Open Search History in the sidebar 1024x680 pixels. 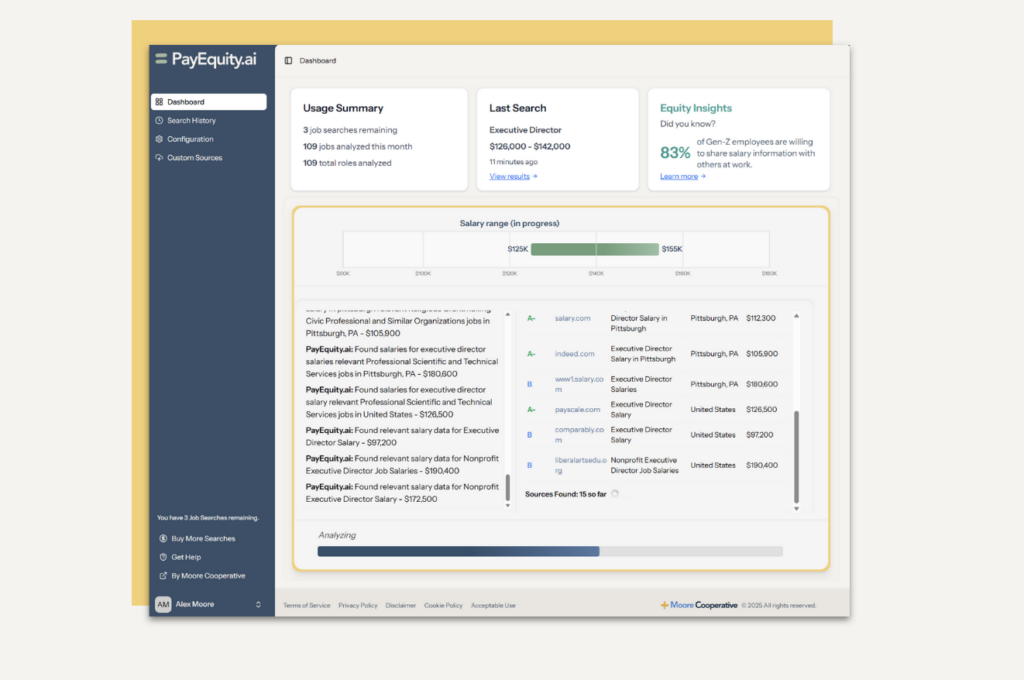pyautogui.click(x=191, y=121)
